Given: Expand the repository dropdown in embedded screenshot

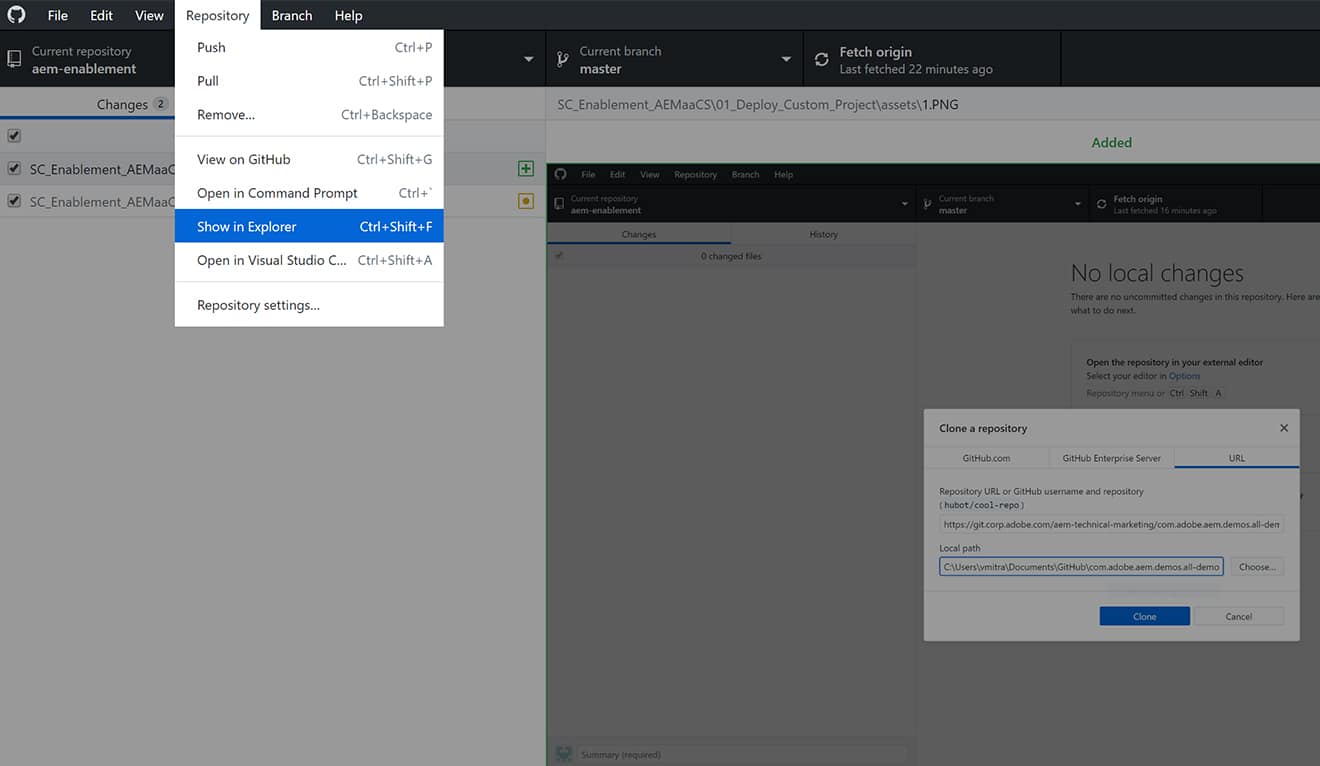Looking at the screenshot, I should pos(906,201).
